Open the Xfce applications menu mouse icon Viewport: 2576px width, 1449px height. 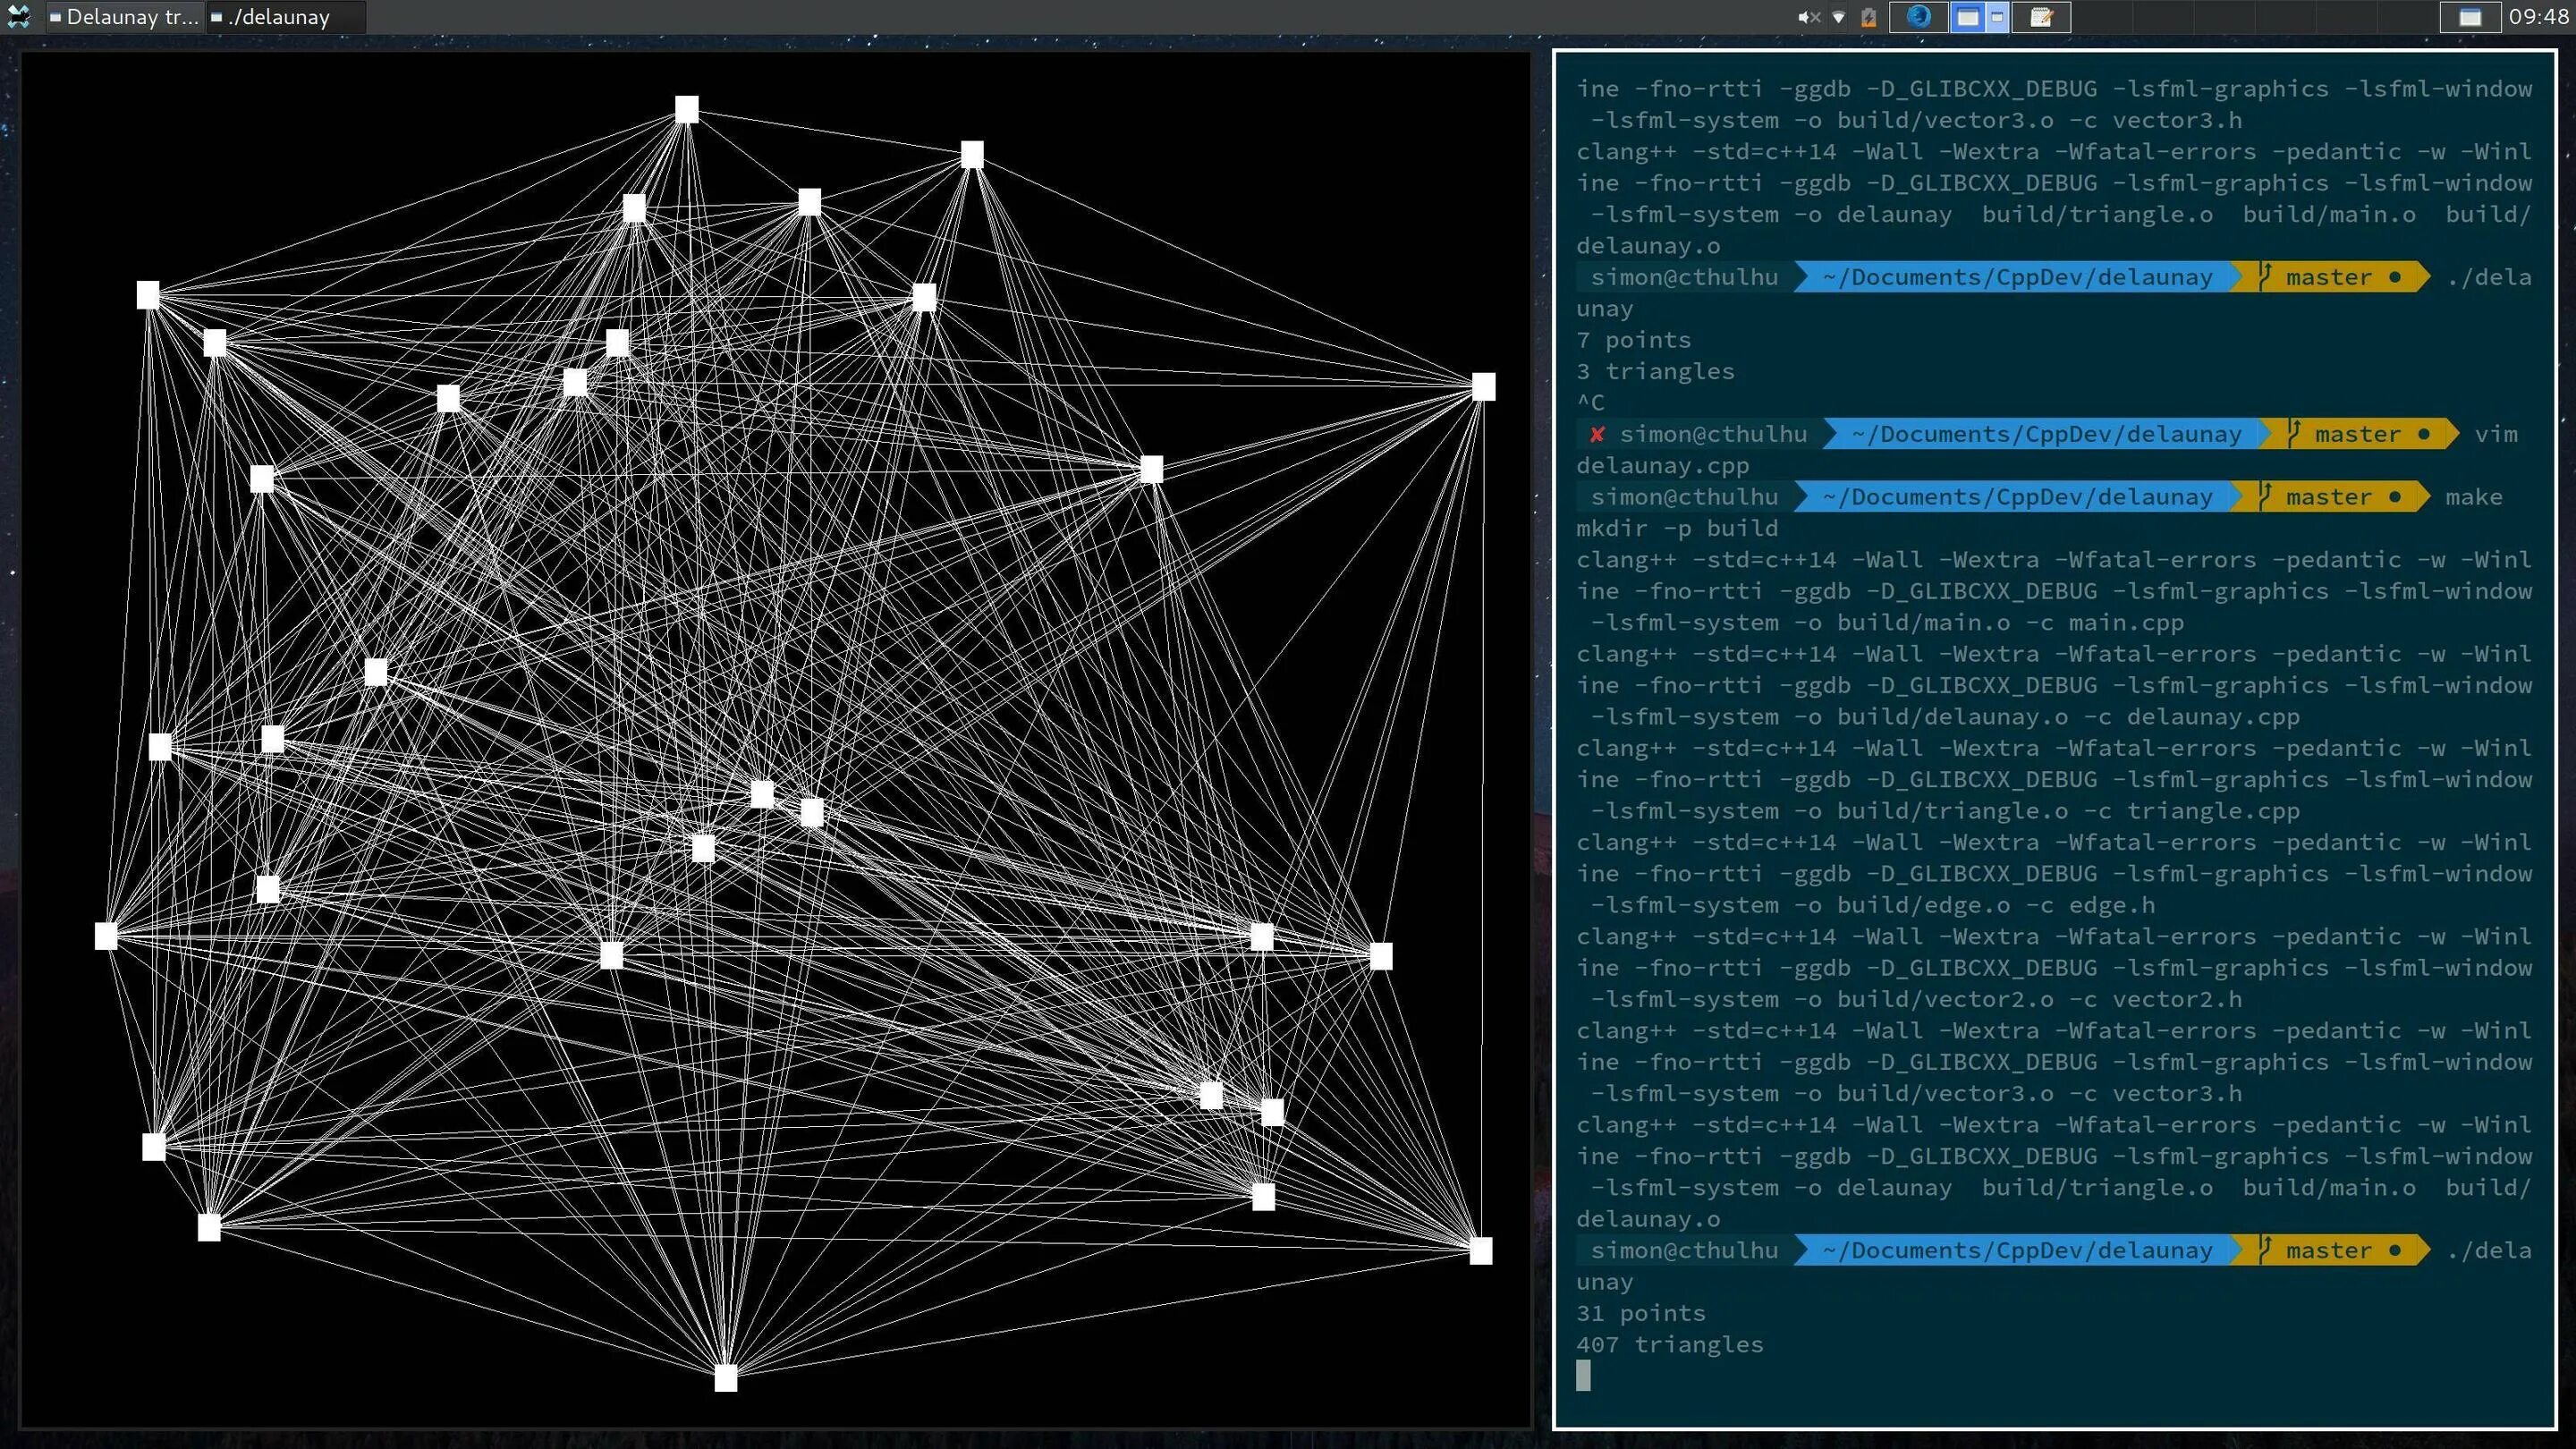tap(18, 16)
